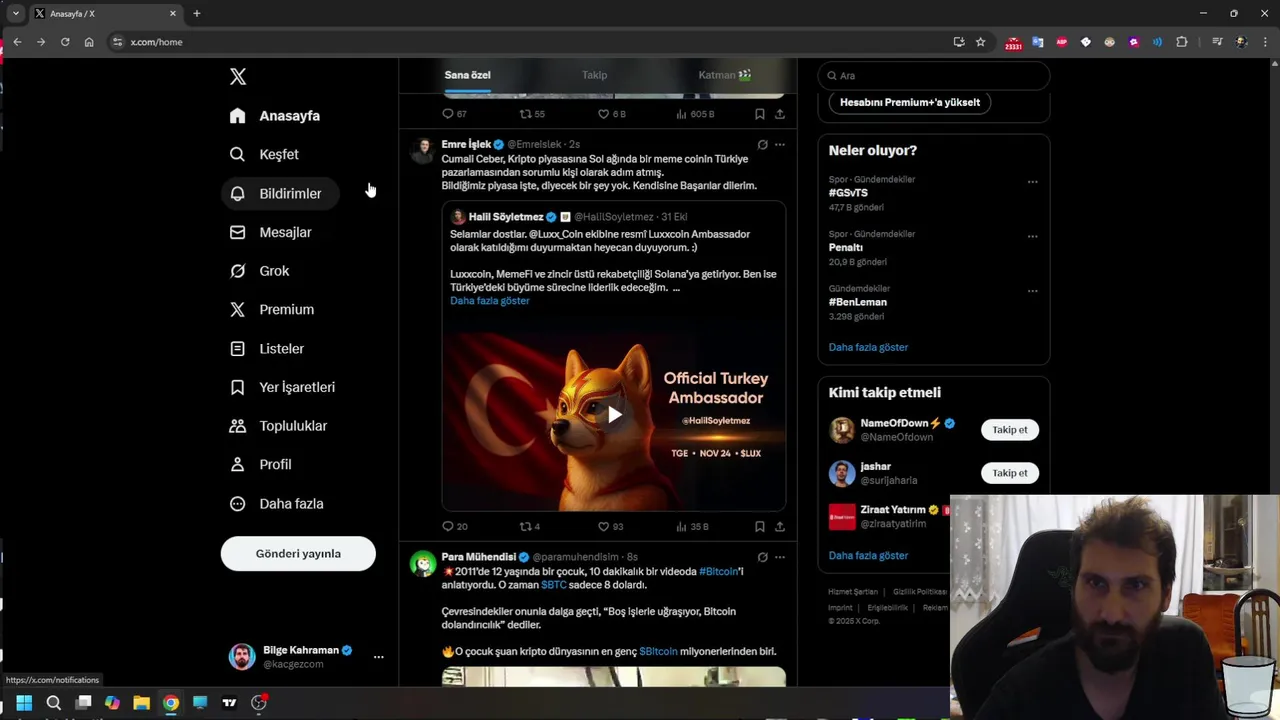Open Listeler lists

click(x=267, y=348)
